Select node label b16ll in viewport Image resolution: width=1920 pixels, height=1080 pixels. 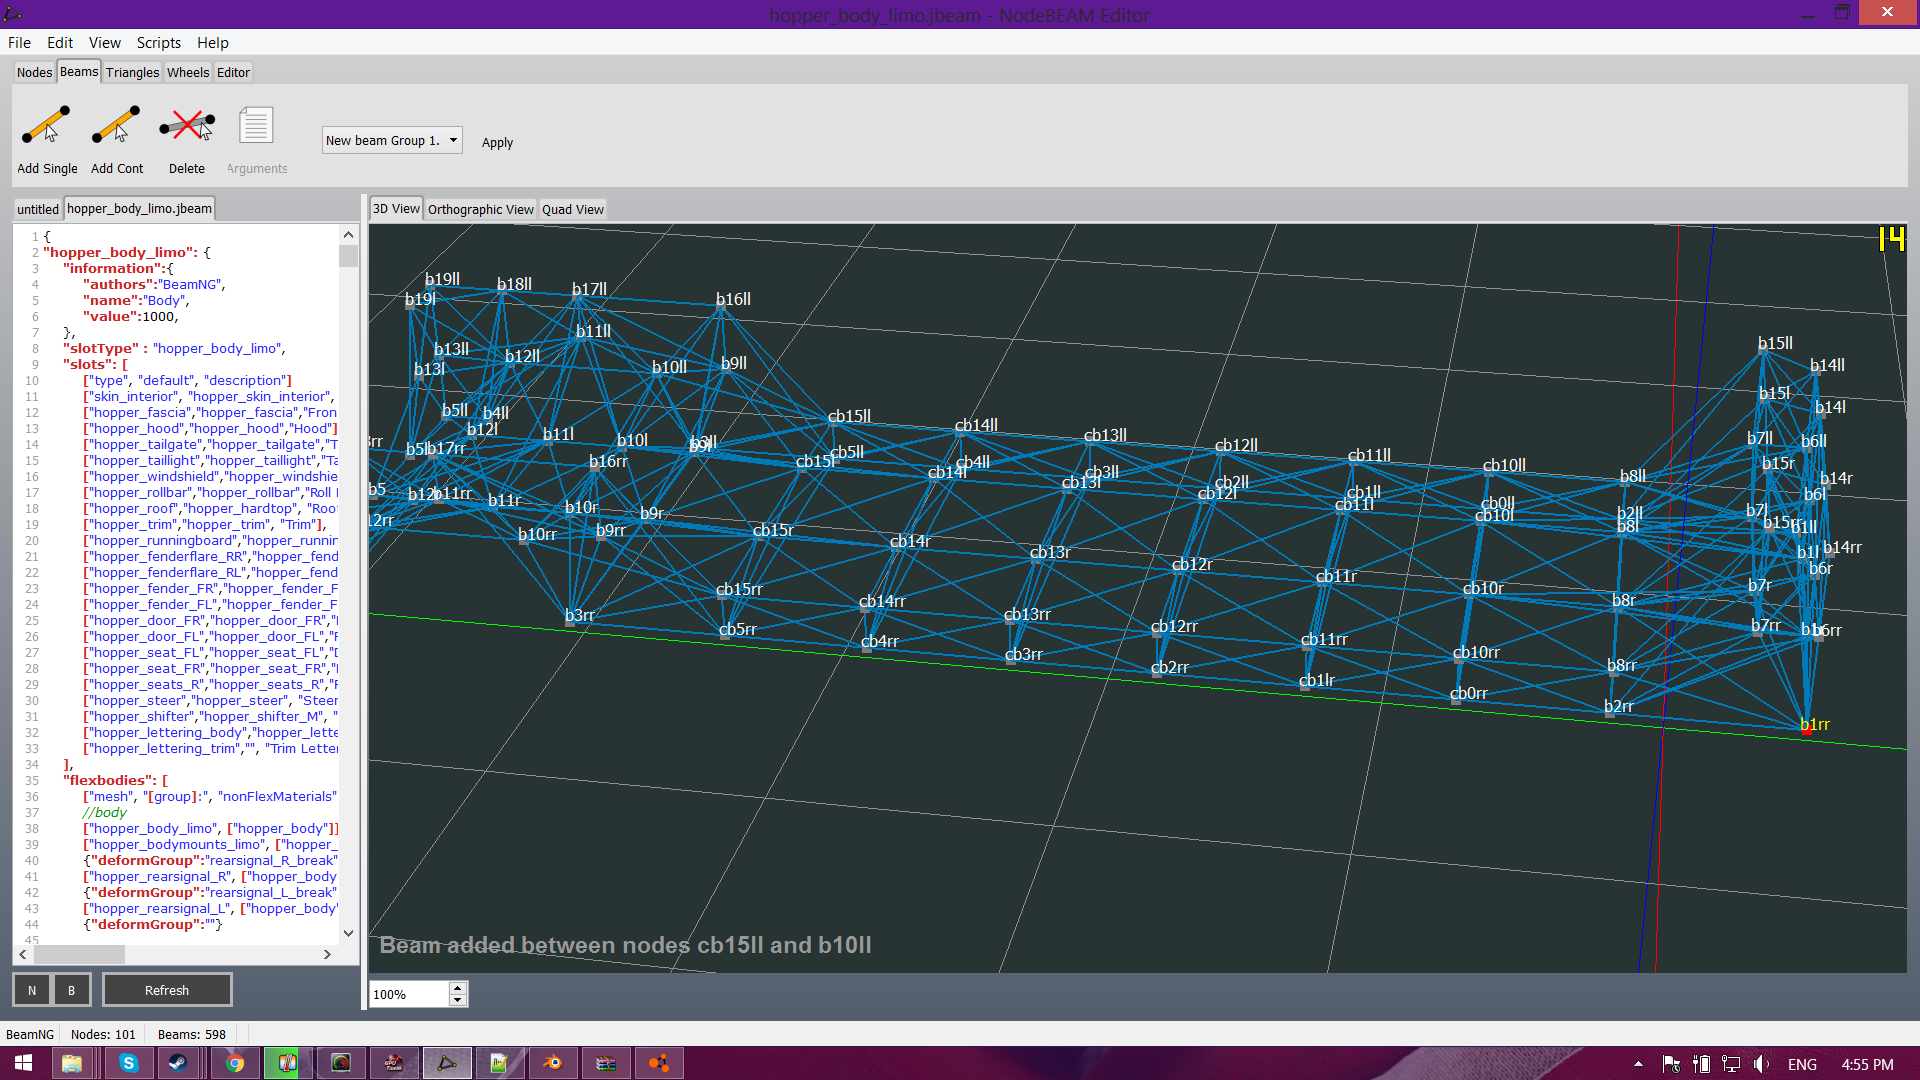733,299
